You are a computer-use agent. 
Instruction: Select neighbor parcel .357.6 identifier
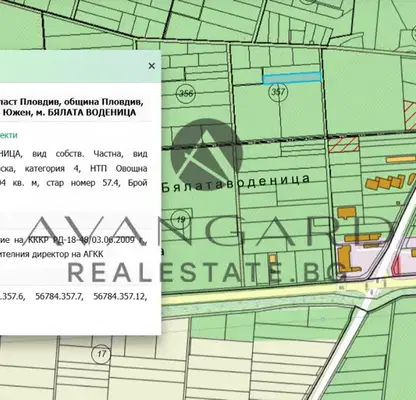point(13,296)
